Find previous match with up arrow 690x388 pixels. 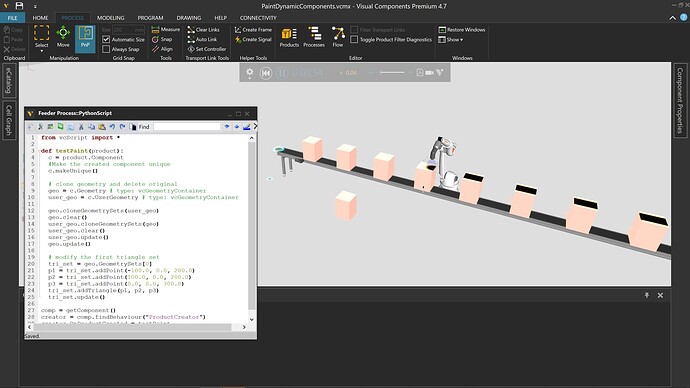click(x=227, y=127)
